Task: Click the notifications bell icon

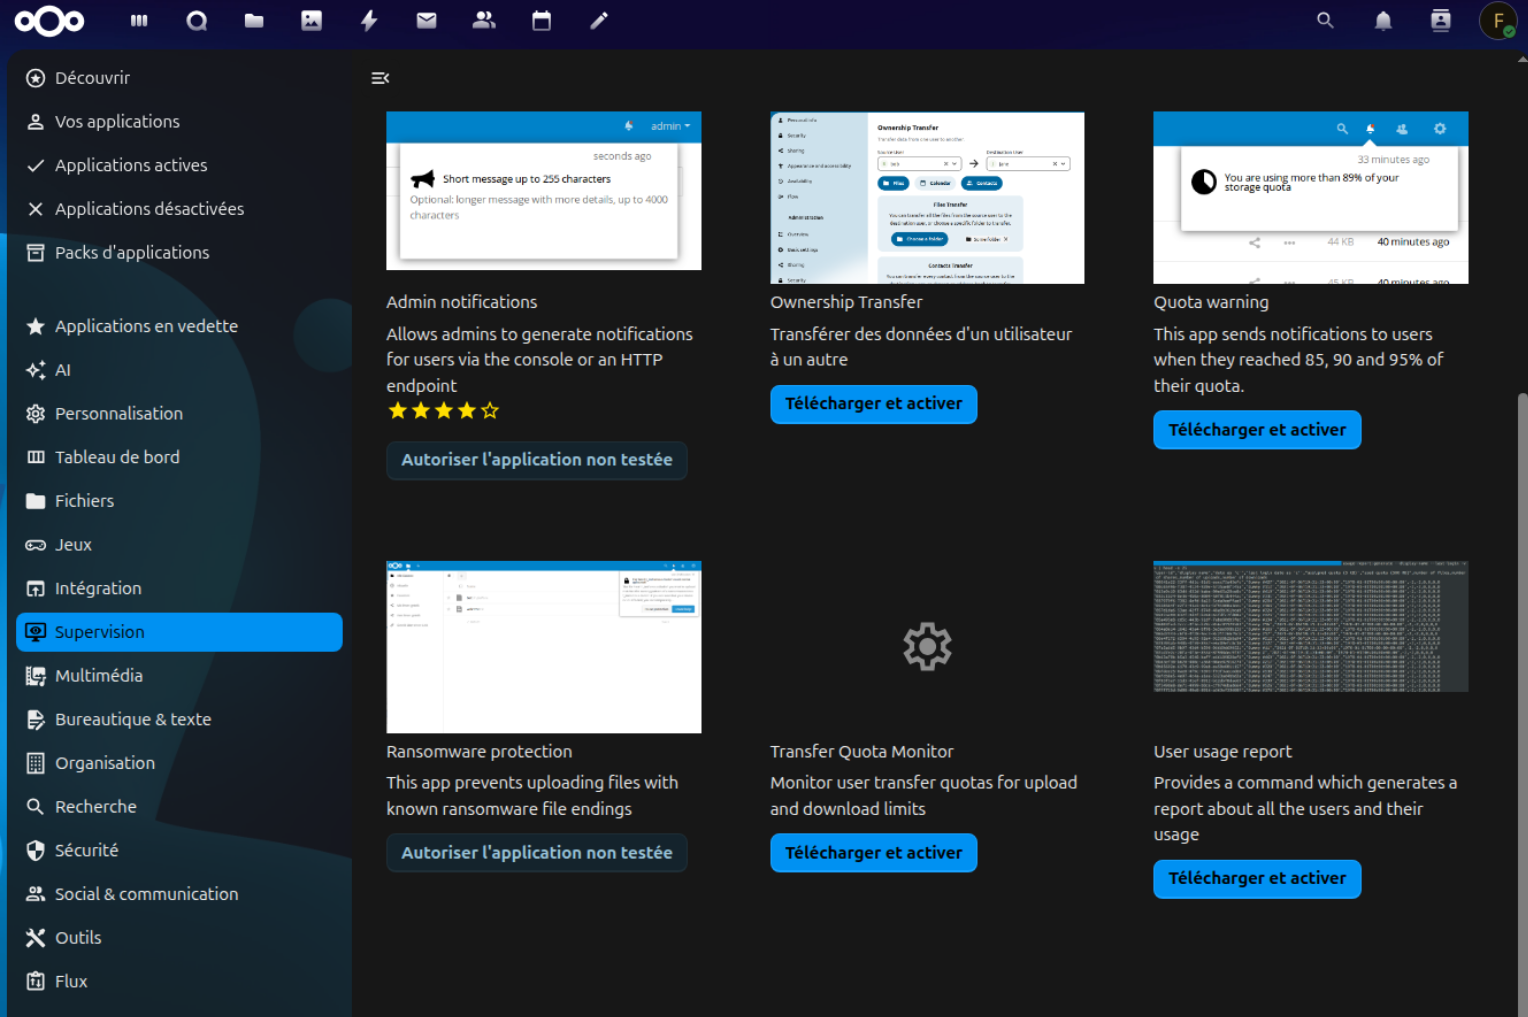Action: [1383, 21]
